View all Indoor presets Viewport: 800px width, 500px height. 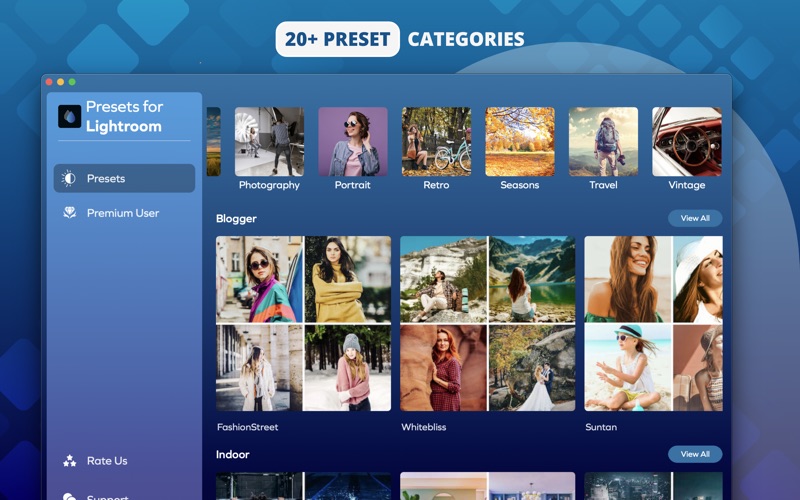tap(695, 454)
